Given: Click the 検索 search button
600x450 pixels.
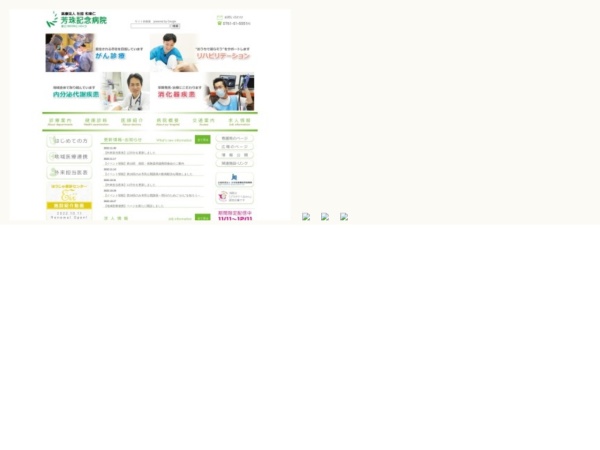Looking at the screenshot, I should [175, 26].
